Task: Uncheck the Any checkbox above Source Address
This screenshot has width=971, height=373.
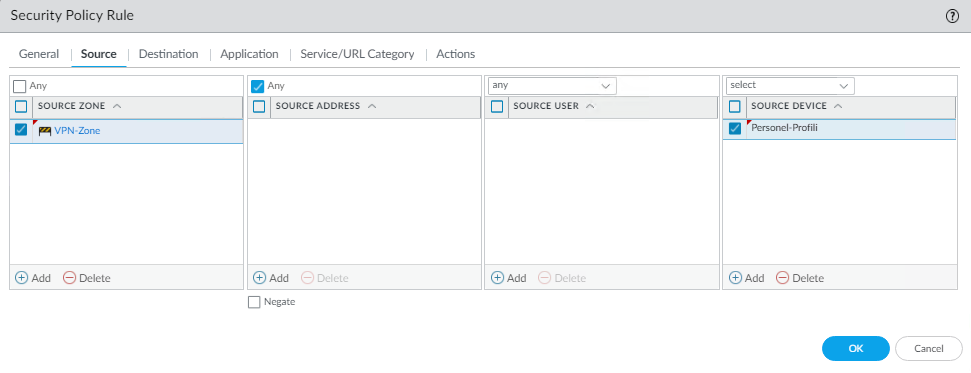Action: (258, 86)
